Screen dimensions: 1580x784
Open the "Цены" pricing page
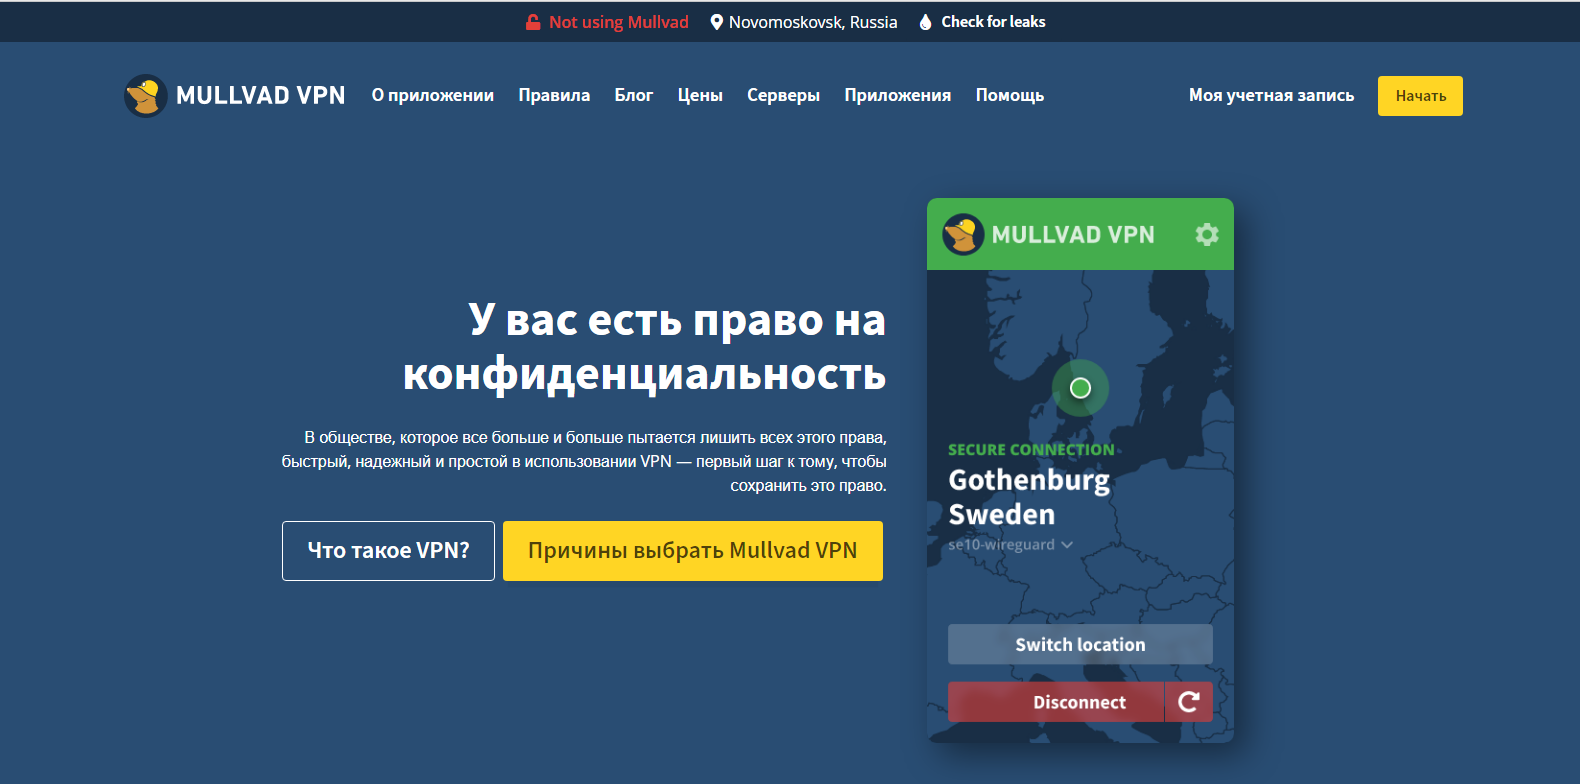coord(700,95)
